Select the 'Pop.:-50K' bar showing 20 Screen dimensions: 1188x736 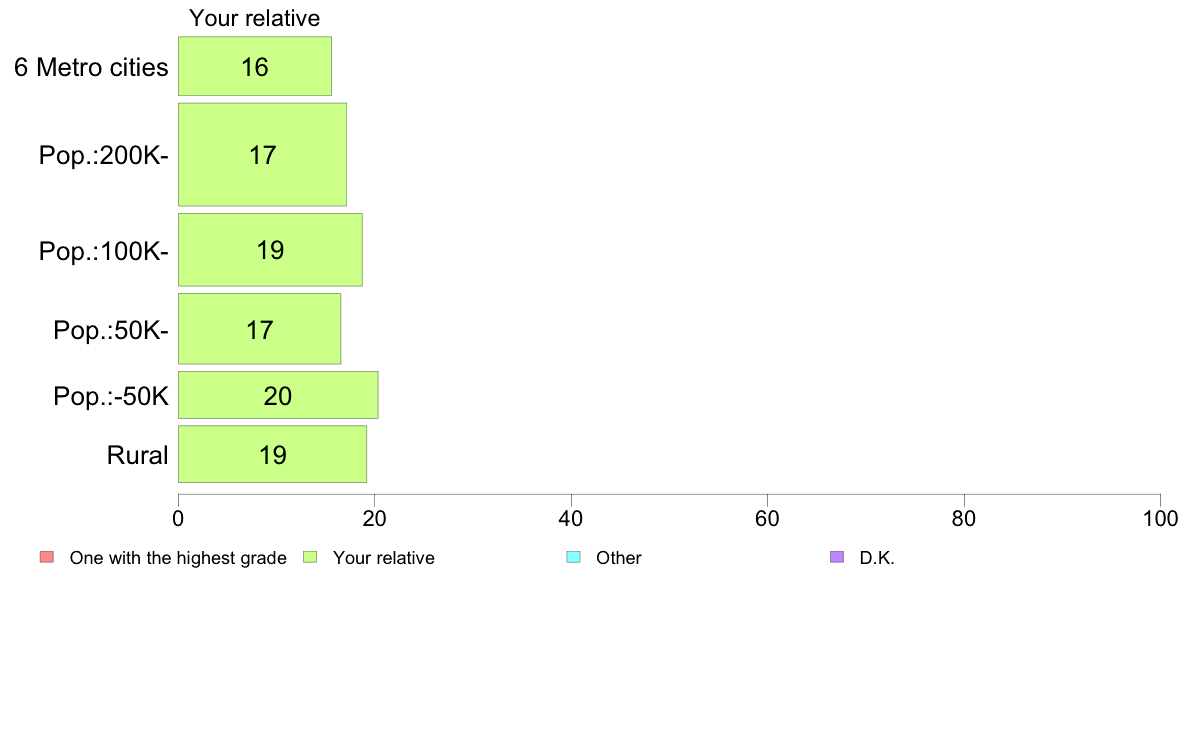278,395
